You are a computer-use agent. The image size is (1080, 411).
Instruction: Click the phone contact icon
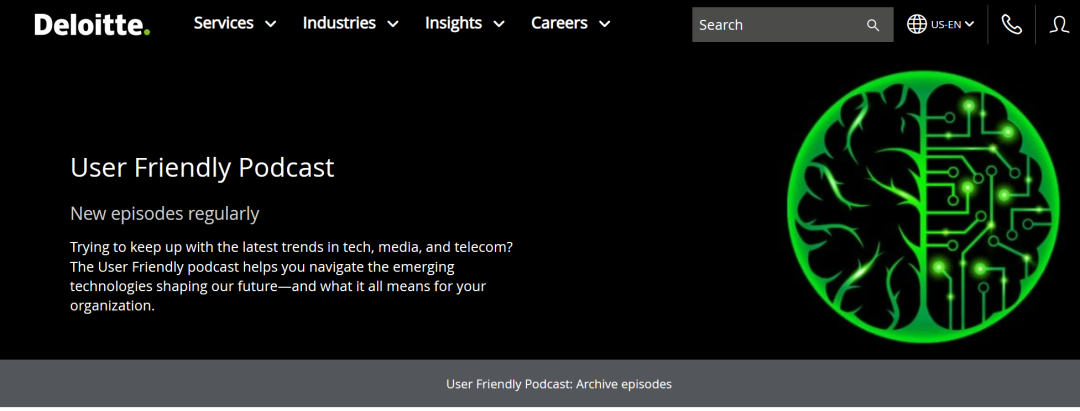[x=1011, y=25]
